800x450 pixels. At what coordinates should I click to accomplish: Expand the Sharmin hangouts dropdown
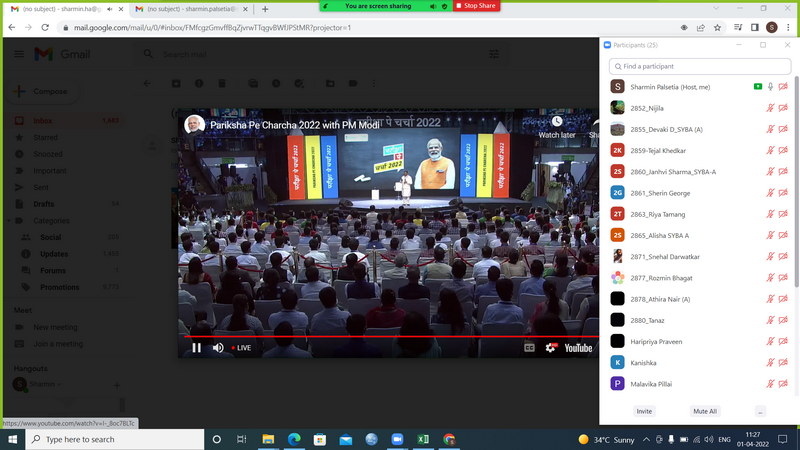point(59,384)
